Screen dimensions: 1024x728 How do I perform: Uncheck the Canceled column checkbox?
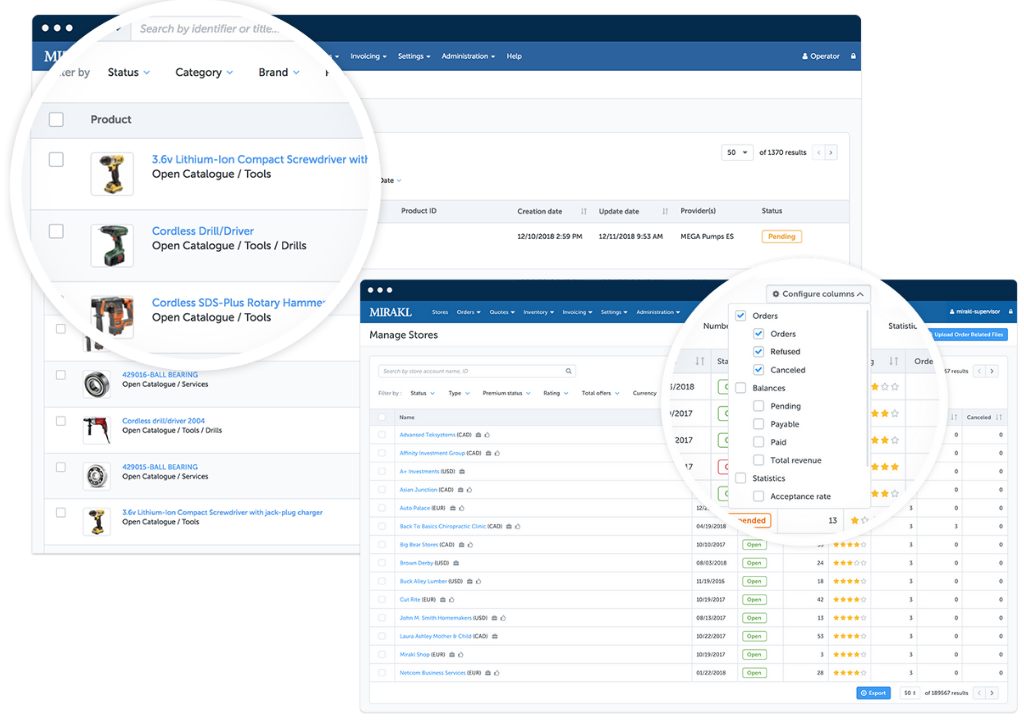758,370
